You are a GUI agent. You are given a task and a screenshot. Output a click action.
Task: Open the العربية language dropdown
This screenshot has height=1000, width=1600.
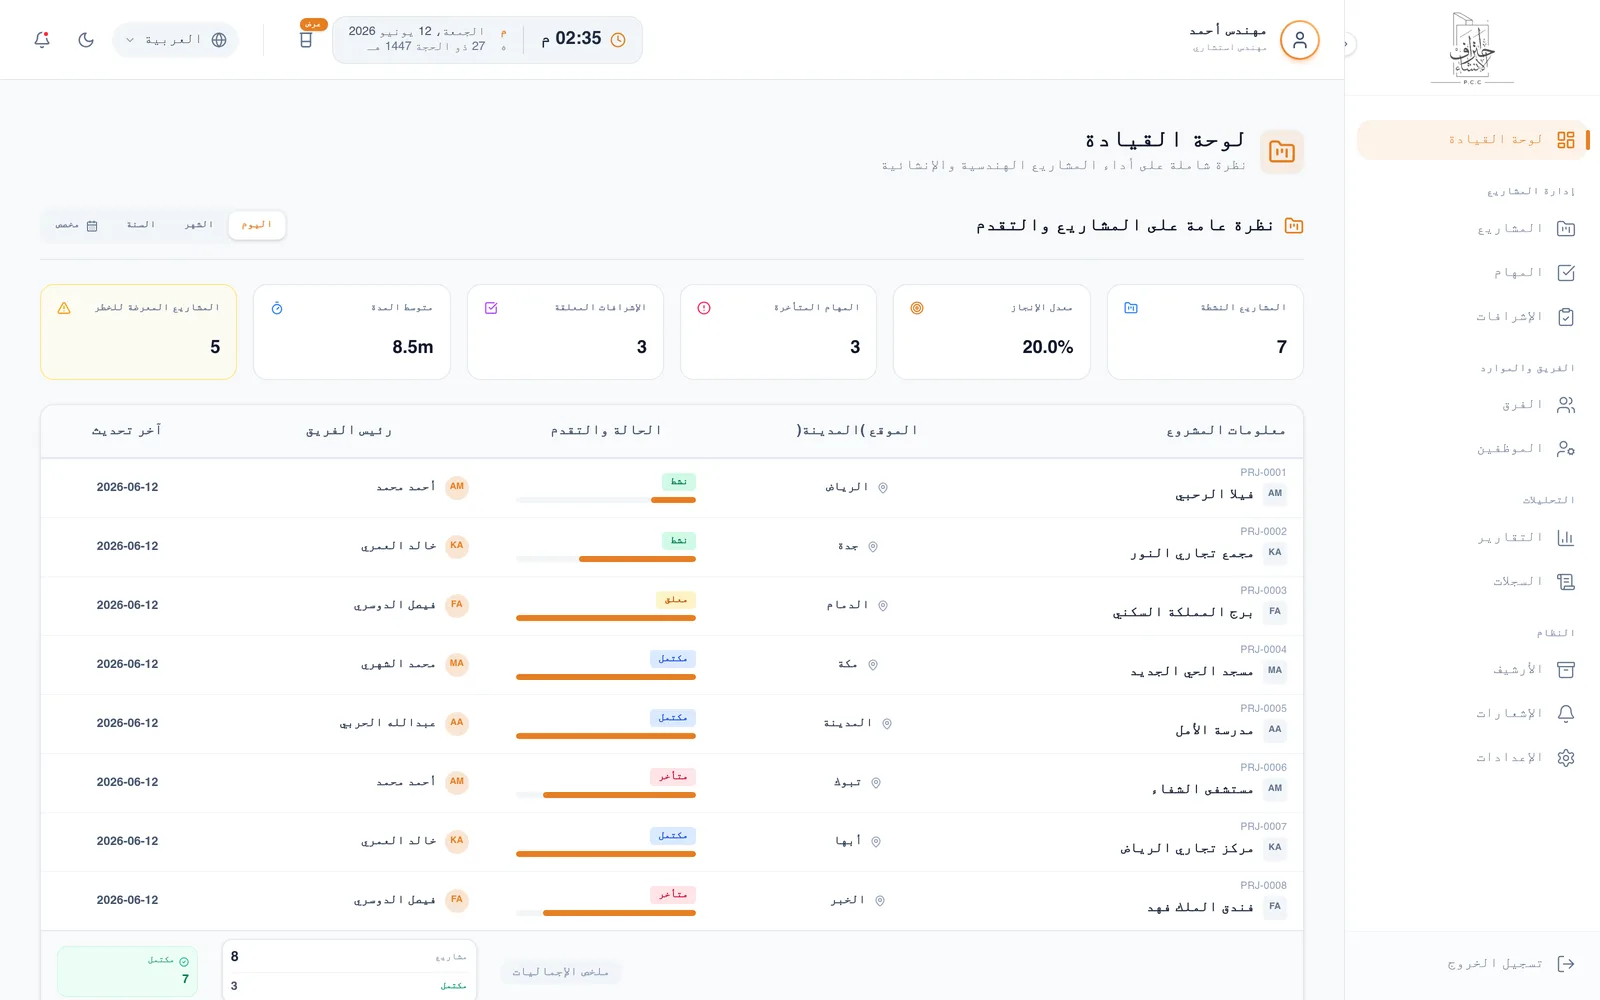pyautogui.click(x=175, y=40)
